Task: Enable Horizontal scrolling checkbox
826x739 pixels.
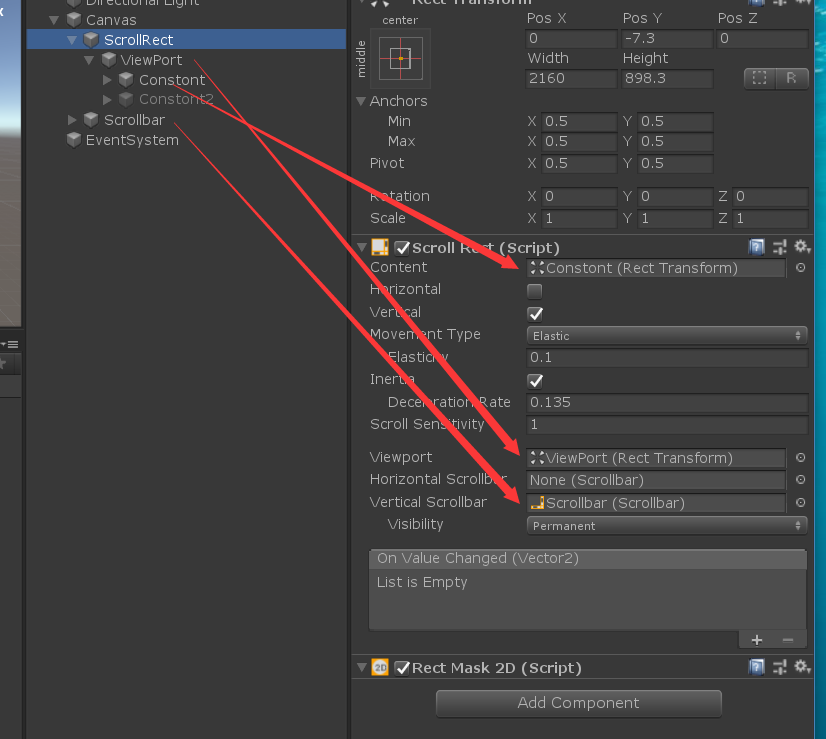Action: click(x=534, y=290)
